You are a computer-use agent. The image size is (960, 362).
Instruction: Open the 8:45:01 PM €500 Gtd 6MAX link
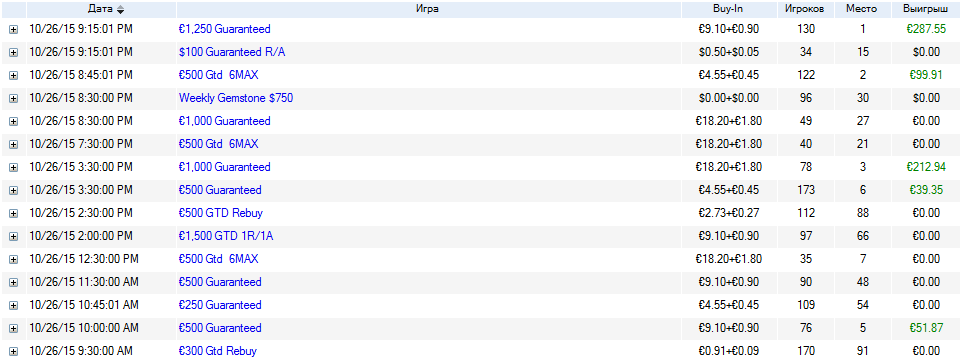219,75
